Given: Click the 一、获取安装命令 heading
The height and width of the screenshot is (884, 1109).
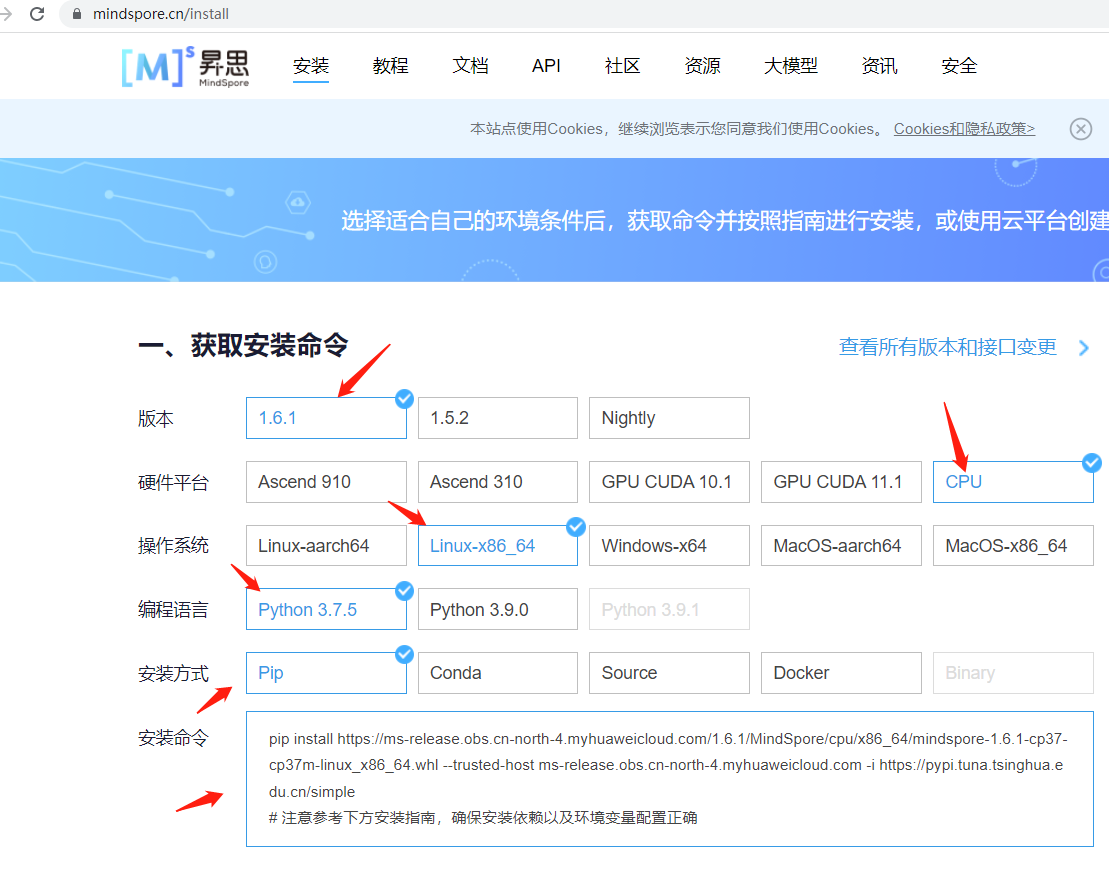Looking at the screenshot, I should coord(243,346).
